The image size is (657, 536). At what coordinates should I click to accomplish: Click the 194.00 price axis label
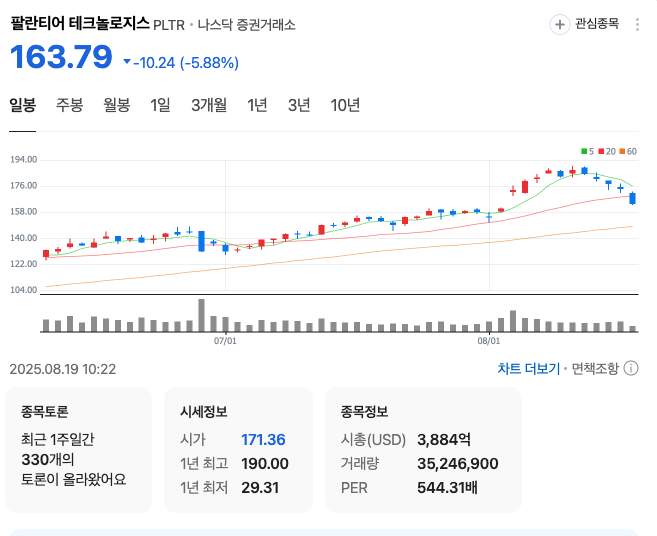[24, 160]
